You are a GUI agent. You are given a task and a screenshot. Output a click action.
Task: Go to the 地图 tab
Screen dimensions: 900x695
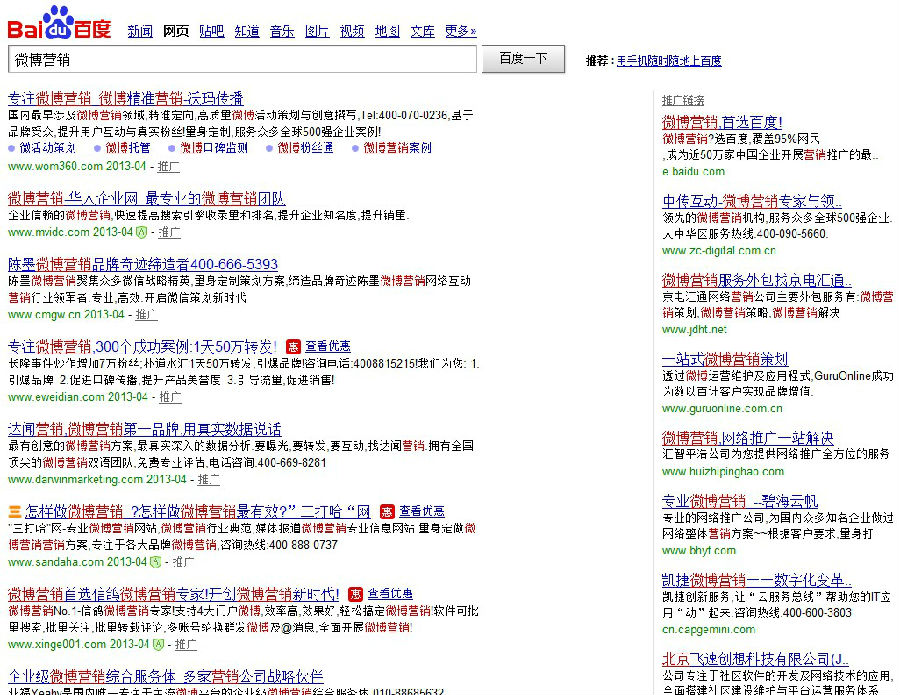point(387,31)
